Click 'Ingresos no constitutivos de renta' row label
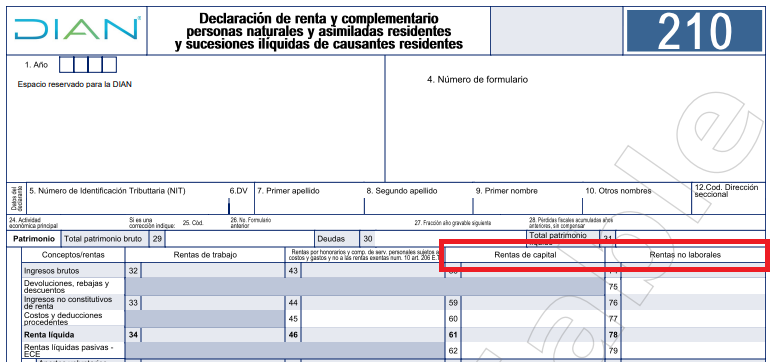The width and height of the screenshot is (773, 362). pyautogui.click(x=68, y=302)
